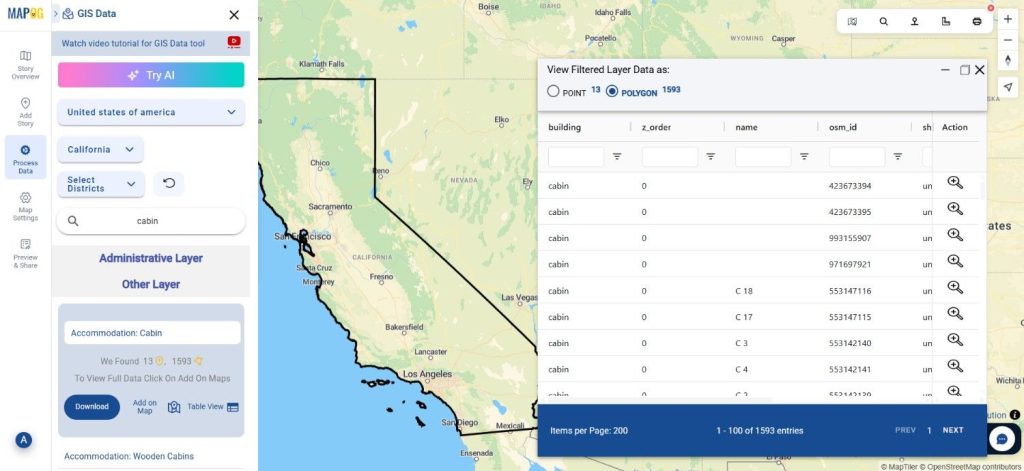
Task: Click NEXT page in table footer
Action: tap(952, 430)
